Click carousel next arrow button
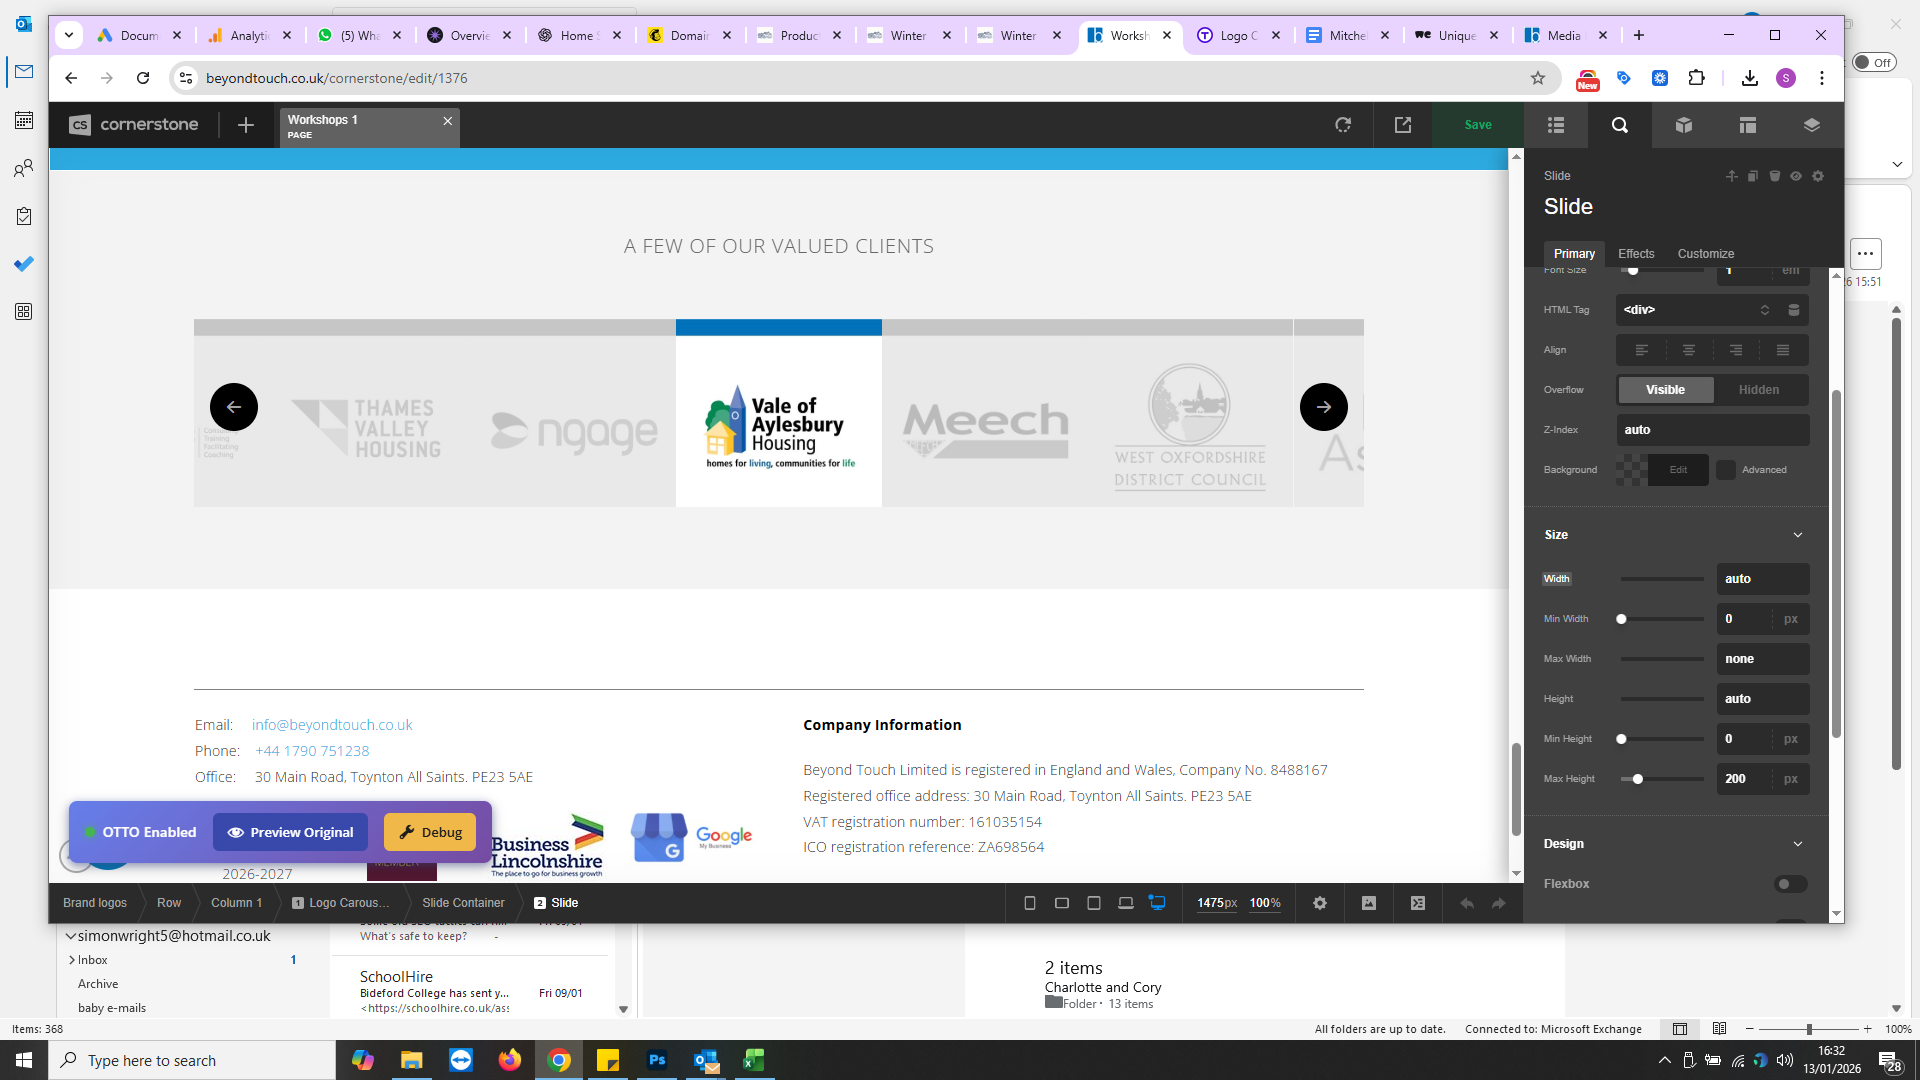 tap(1323, 407)
